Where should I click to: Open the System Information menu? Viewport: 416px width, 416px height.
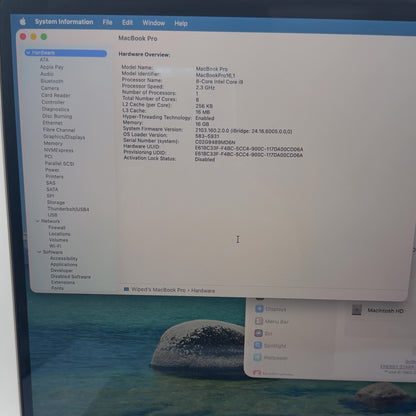tap(64, 22)
